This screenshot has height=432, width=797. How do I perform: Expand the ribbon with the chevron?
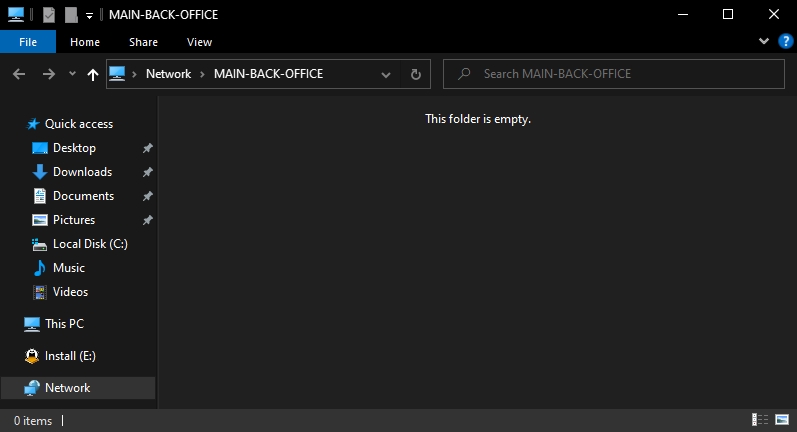pyautogui.click(x=764, y=42)
